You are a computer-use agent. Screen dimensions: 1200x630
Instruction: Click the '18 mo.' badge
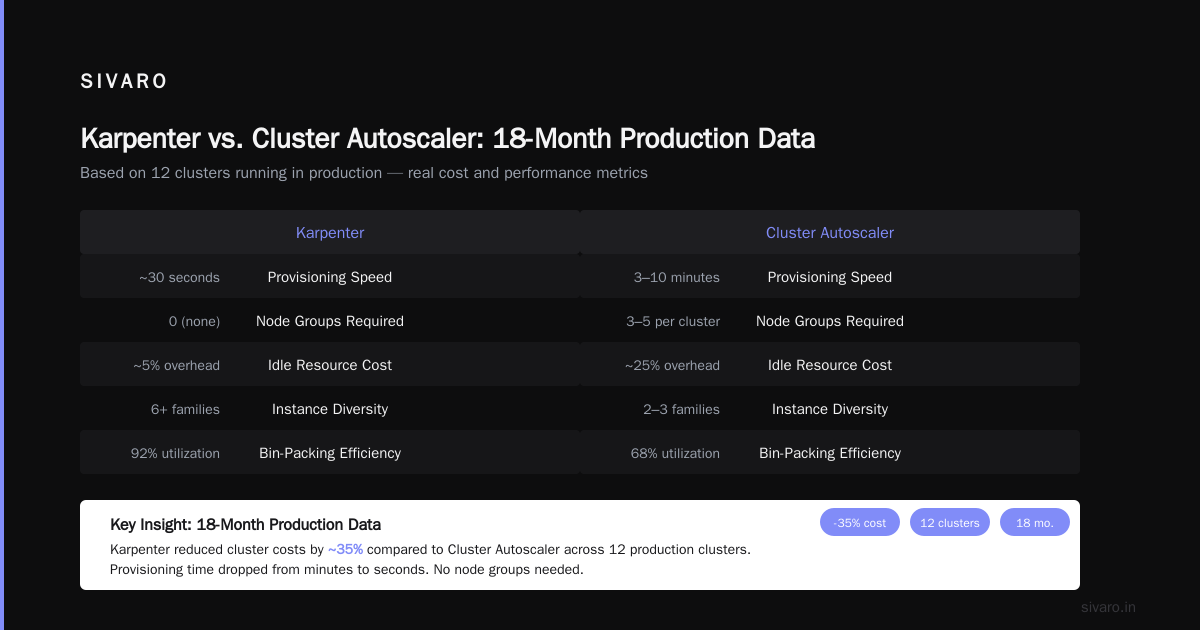pos(1035,523)
